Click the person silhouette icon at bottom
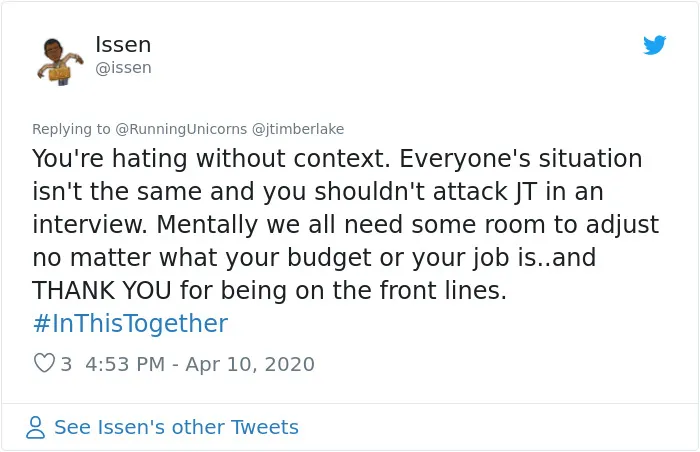This screenshot has width=700, height=452. click(x=35, y=427)
